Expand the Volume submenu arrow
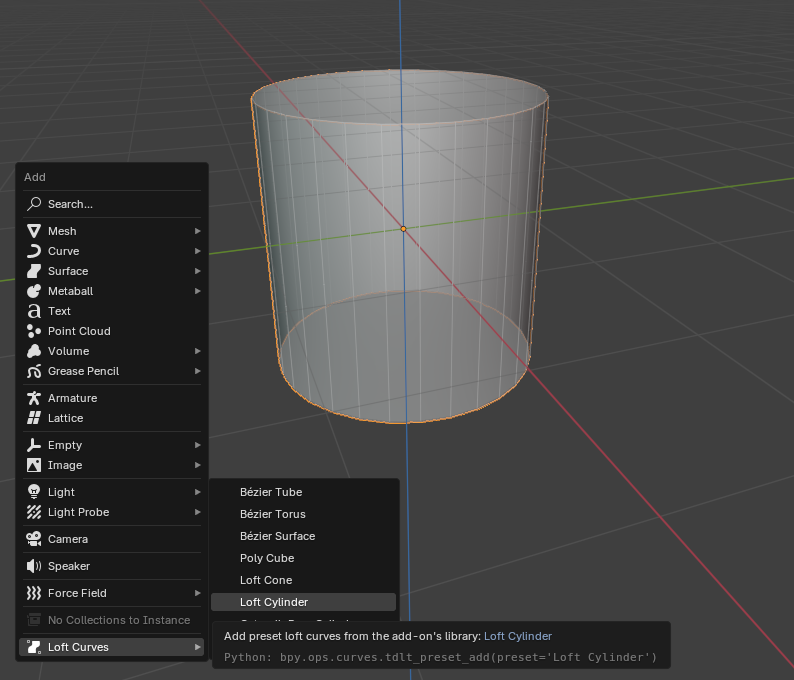The height and width of the screenshot is (680, 794). [x=197, y=351]
